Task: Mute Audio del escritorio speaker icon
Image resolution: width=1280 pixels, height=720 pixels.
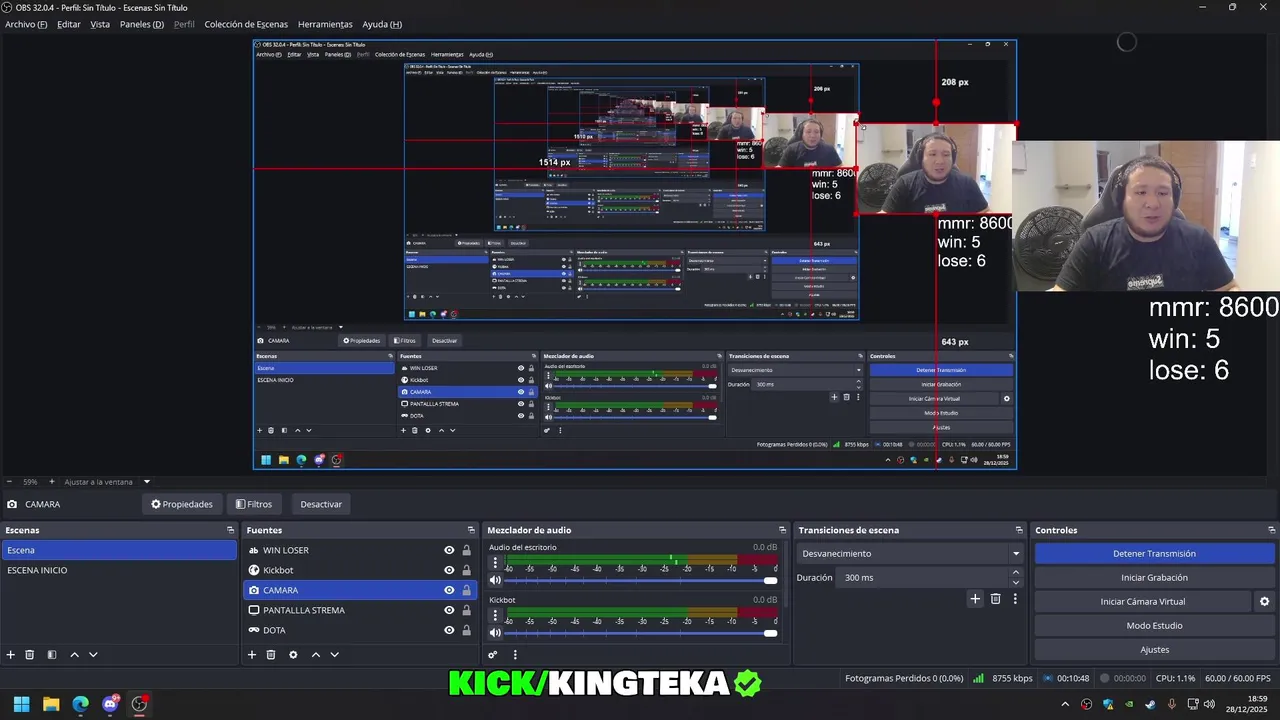Action: [495, 580]
